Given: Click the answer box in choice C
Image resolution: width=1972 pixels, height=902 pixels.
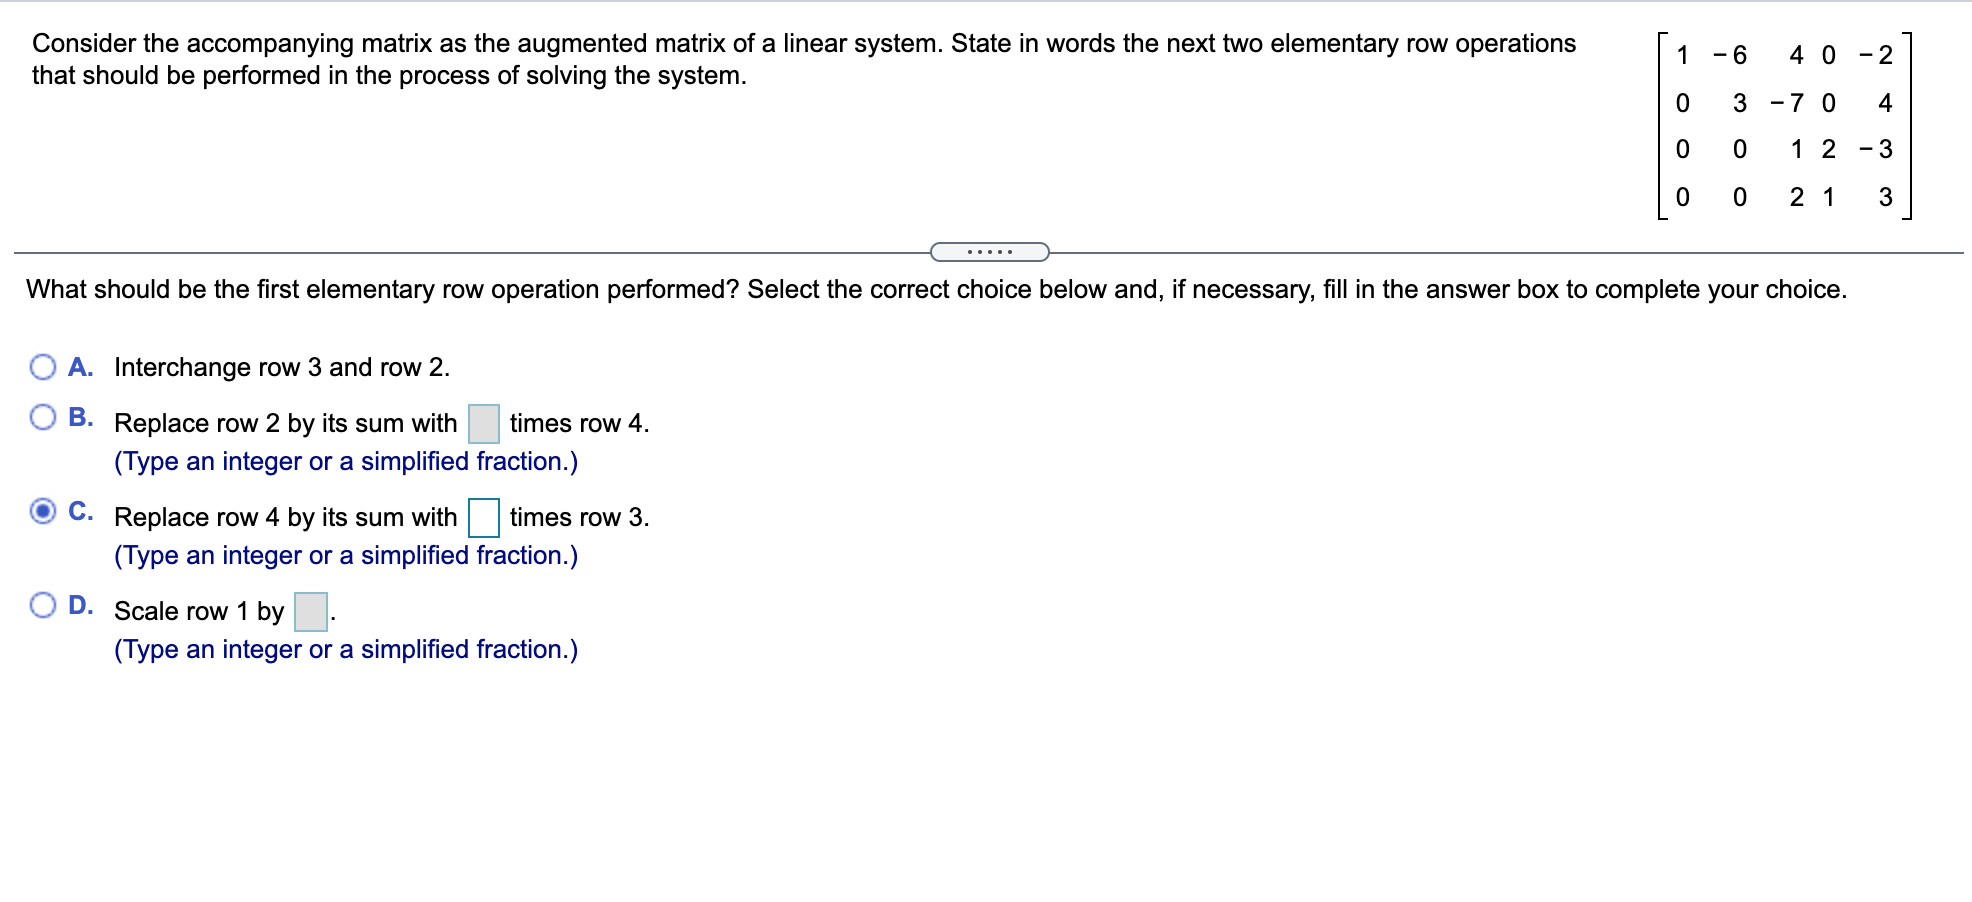Looking at the screenshot, I should tap(484, 518).
